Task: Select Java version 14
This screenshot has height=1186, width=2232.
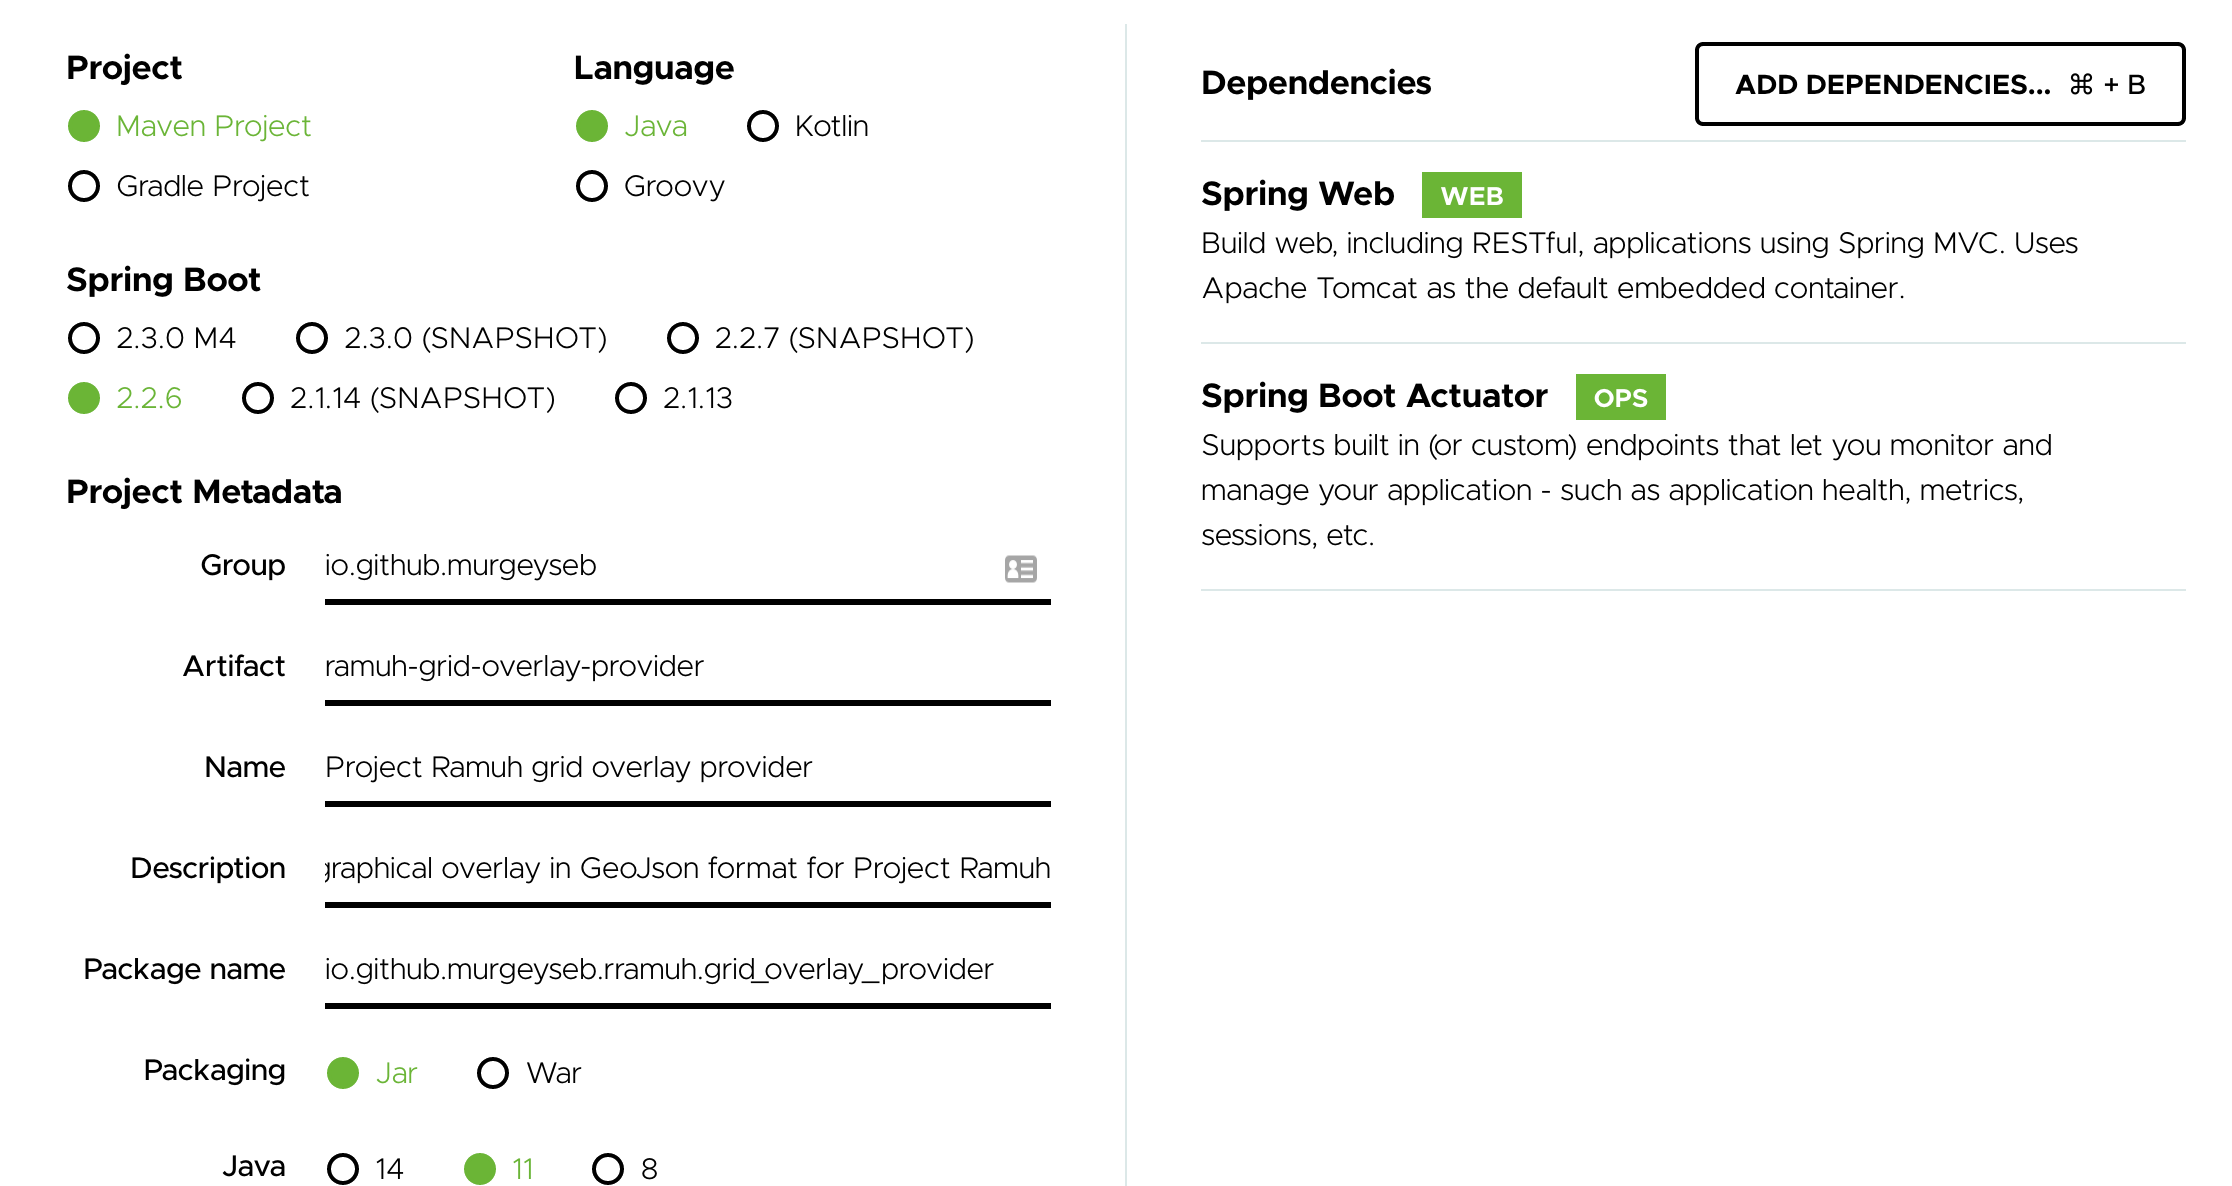Action: pos(343,1167)
